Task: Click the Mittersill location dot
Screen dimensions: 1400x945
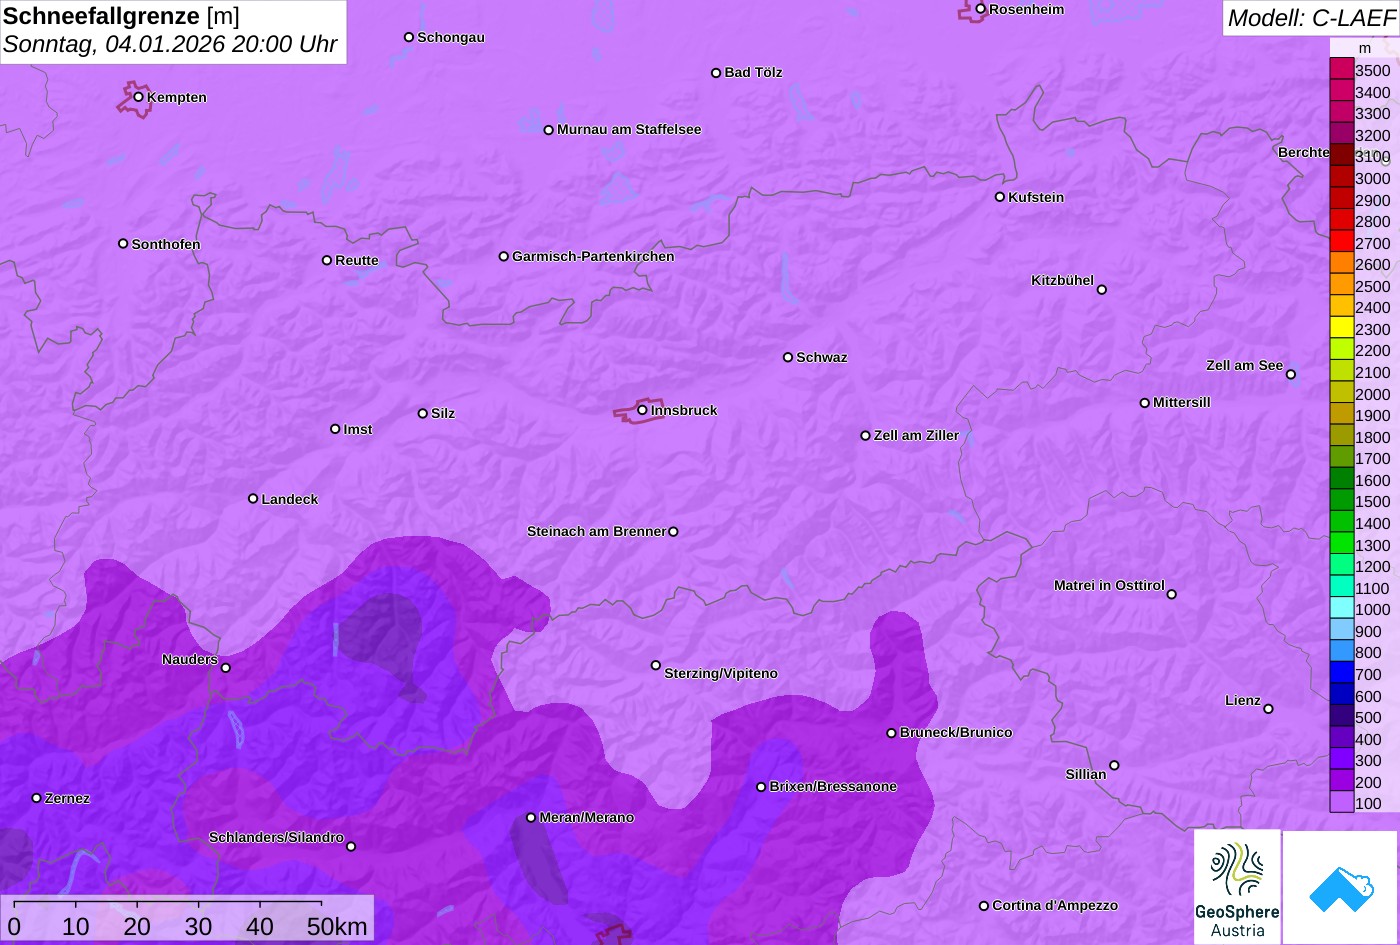Action: point(1144,403)
